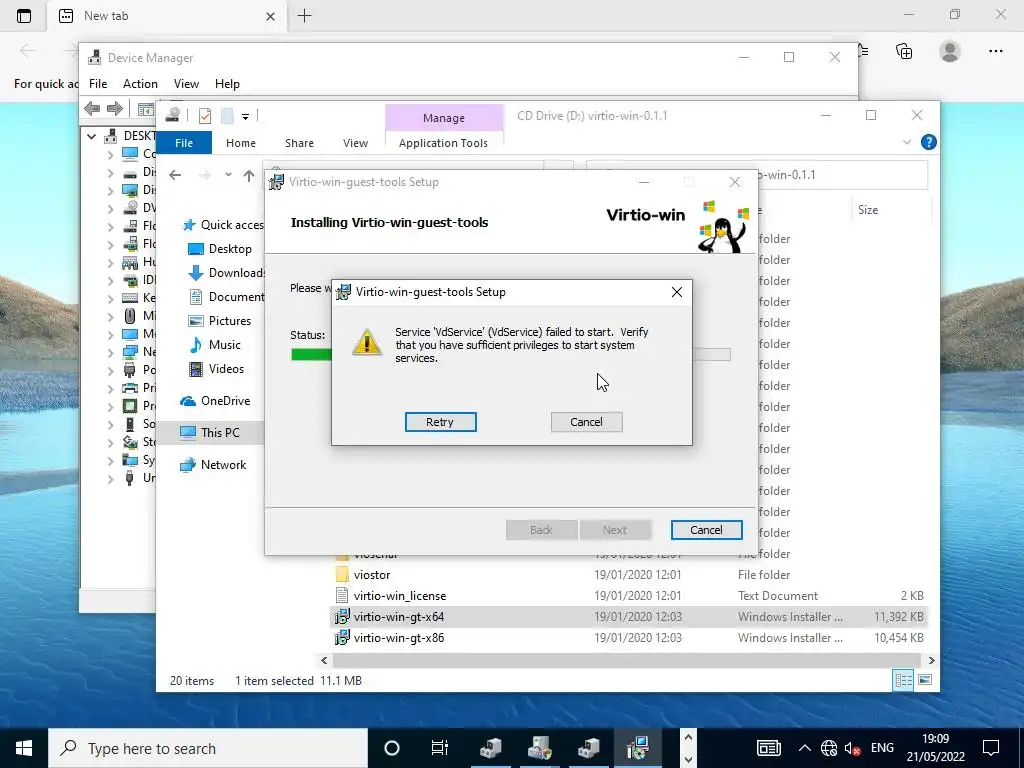Image resolution: width=1024 pixels, height=768 pixels.
Task: Show hidden tray icons chevron
Action: pyautogui.click(x=805, y=748)
